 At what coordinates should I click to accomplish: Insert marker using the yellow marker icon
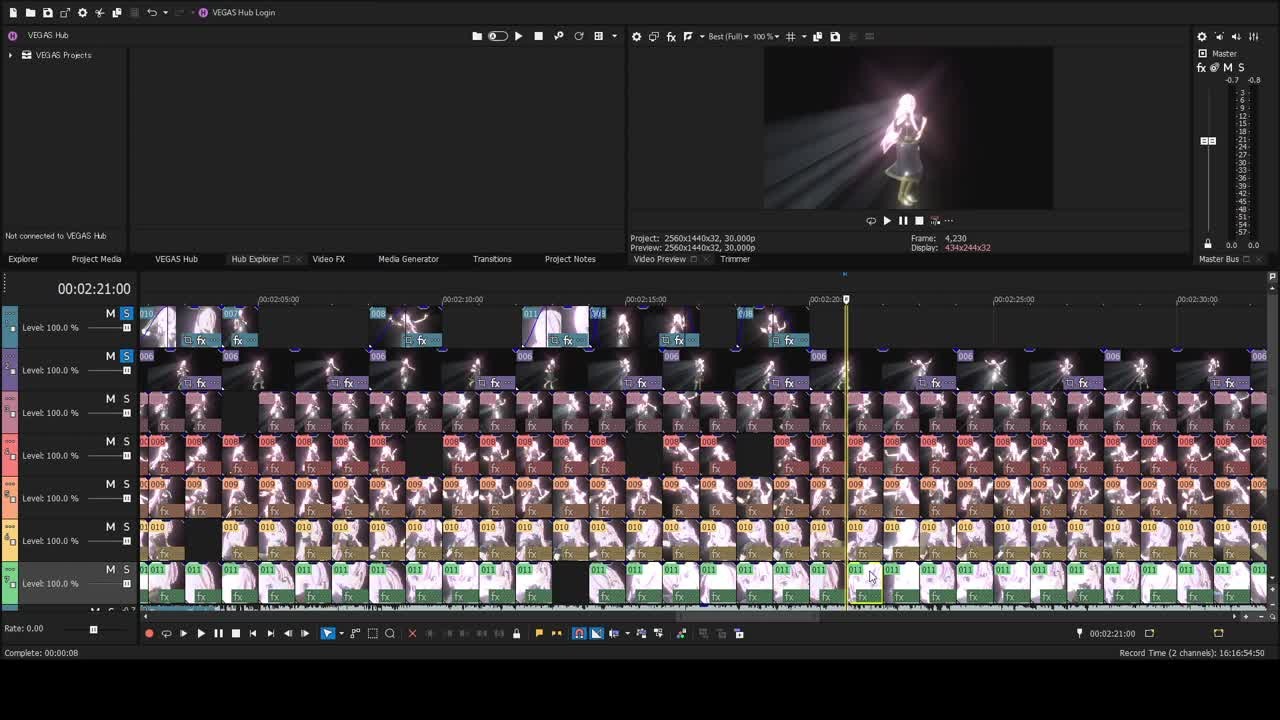click(539, 633)
